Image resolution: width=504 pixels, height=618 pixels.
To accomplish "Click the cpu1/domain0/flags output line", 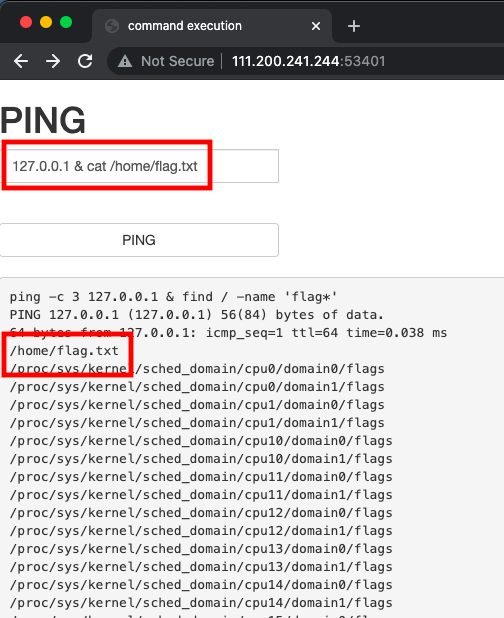I will [197, 405].
